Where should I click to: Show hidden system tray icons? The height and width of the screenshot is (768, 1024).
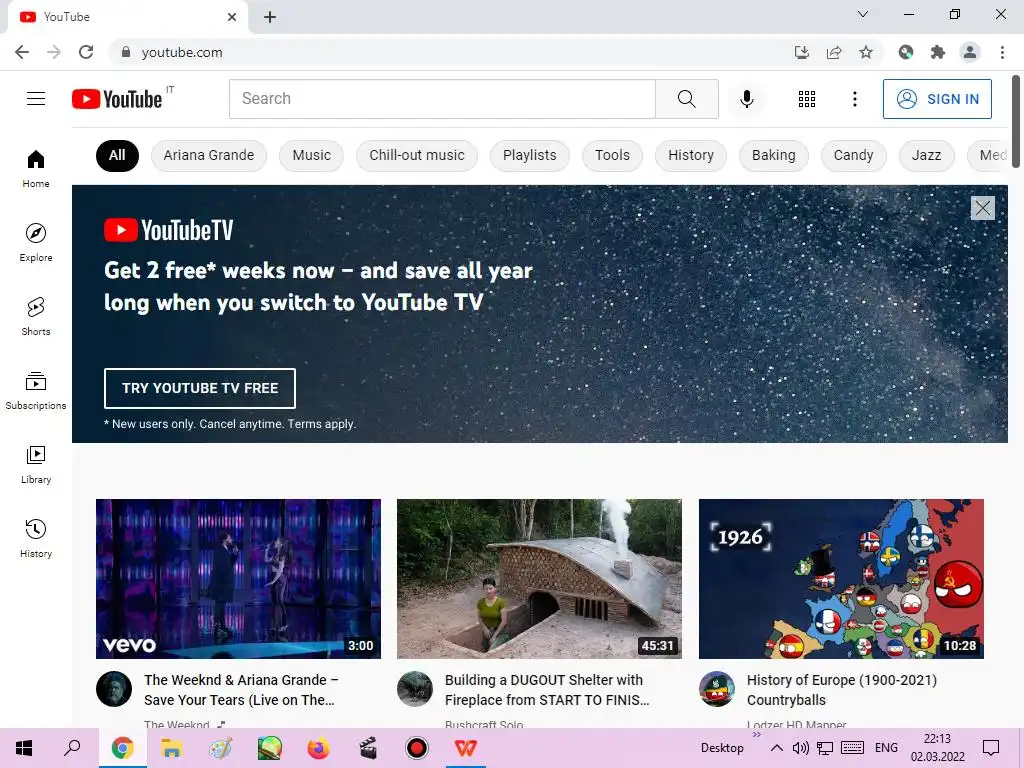tap(776, 748)
